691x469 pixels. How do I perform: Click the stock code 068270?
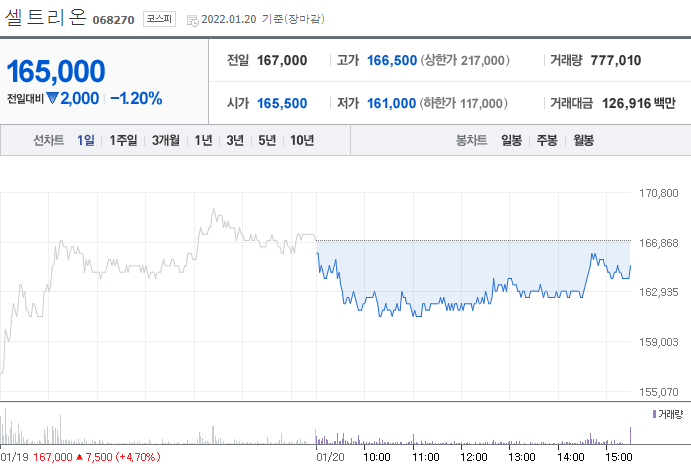point(113,20)
